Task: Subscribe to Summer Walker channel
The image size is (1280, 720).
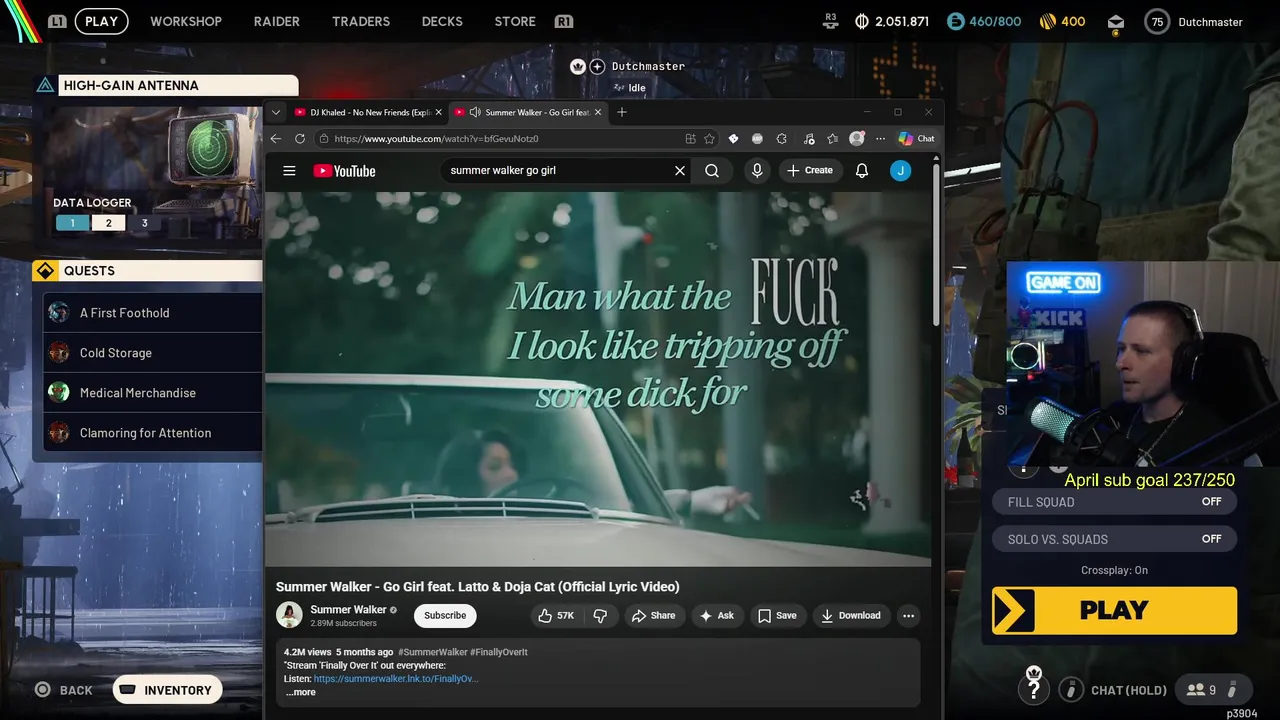Action: point(445,616)
